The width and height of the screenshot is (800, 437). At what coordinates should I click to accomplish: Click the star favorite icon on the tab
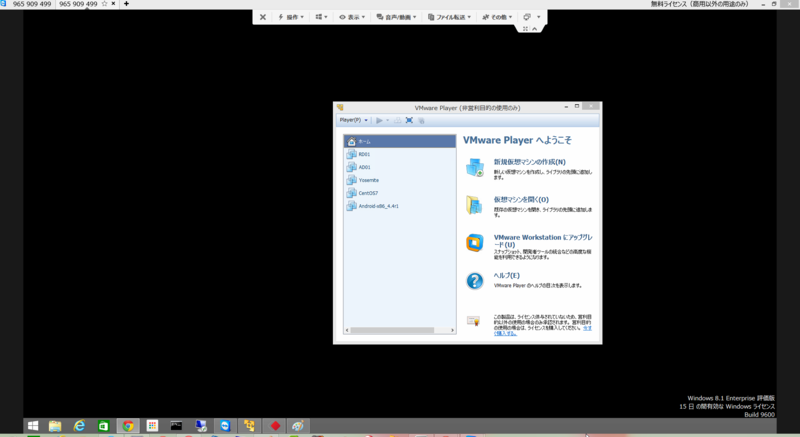(105, 4)
